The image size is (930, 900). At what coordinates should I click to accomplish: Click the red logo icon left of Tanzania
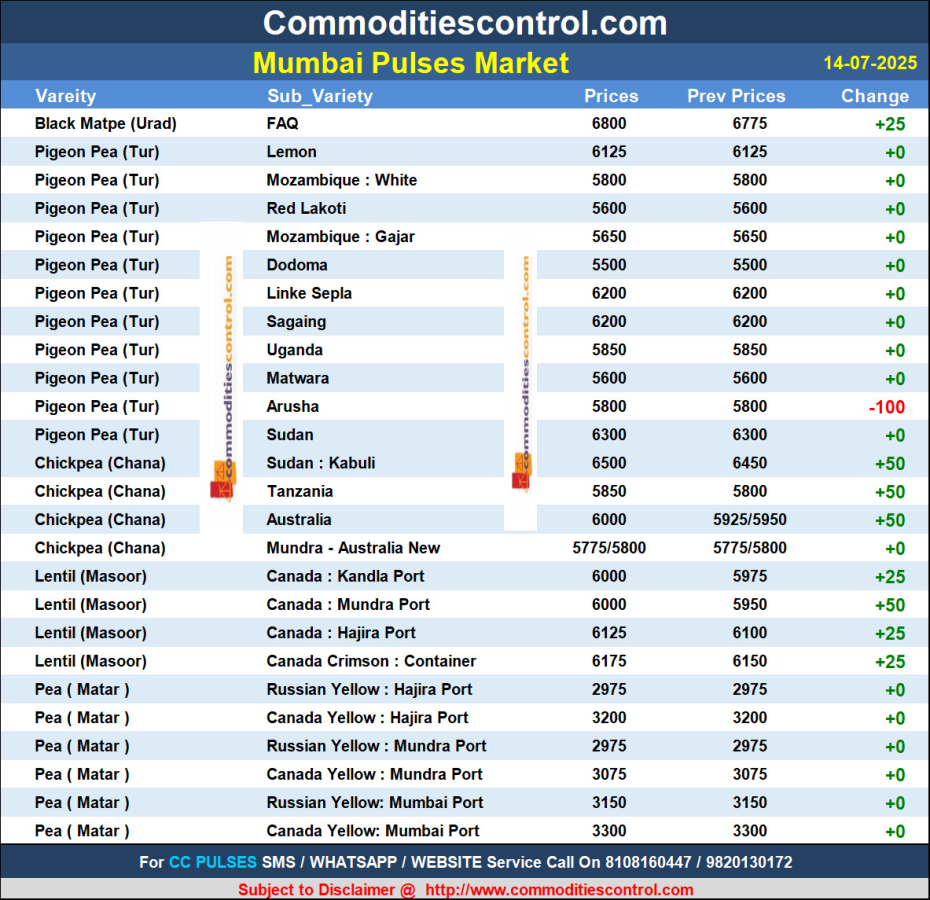click(220, 489)
